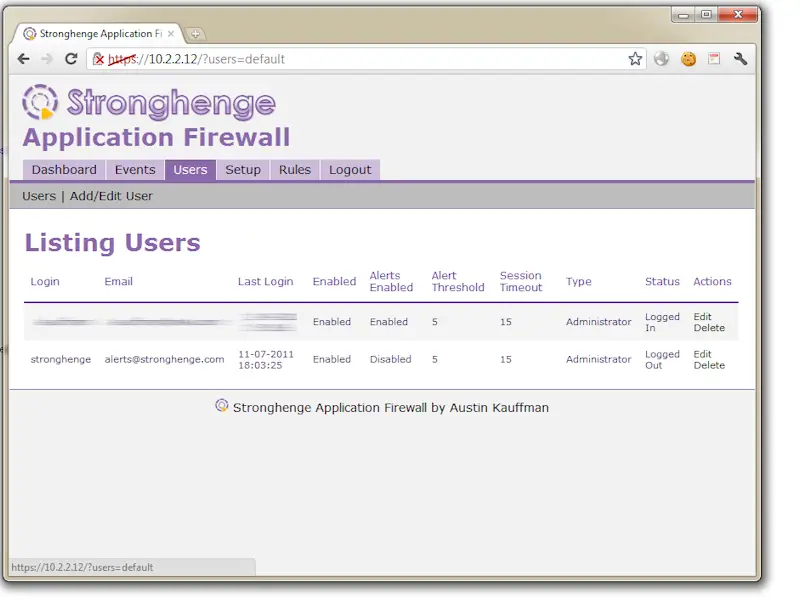The height and width of the screenshot is (600, 800).
Task: Close the browser window
Action: tap(738, 15)
